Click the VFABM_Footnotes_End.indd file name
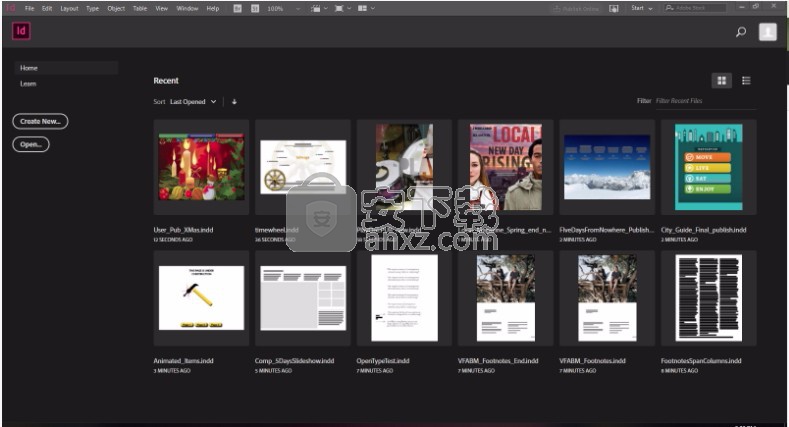Screen dimensions: 789x427 click(498, 361)
